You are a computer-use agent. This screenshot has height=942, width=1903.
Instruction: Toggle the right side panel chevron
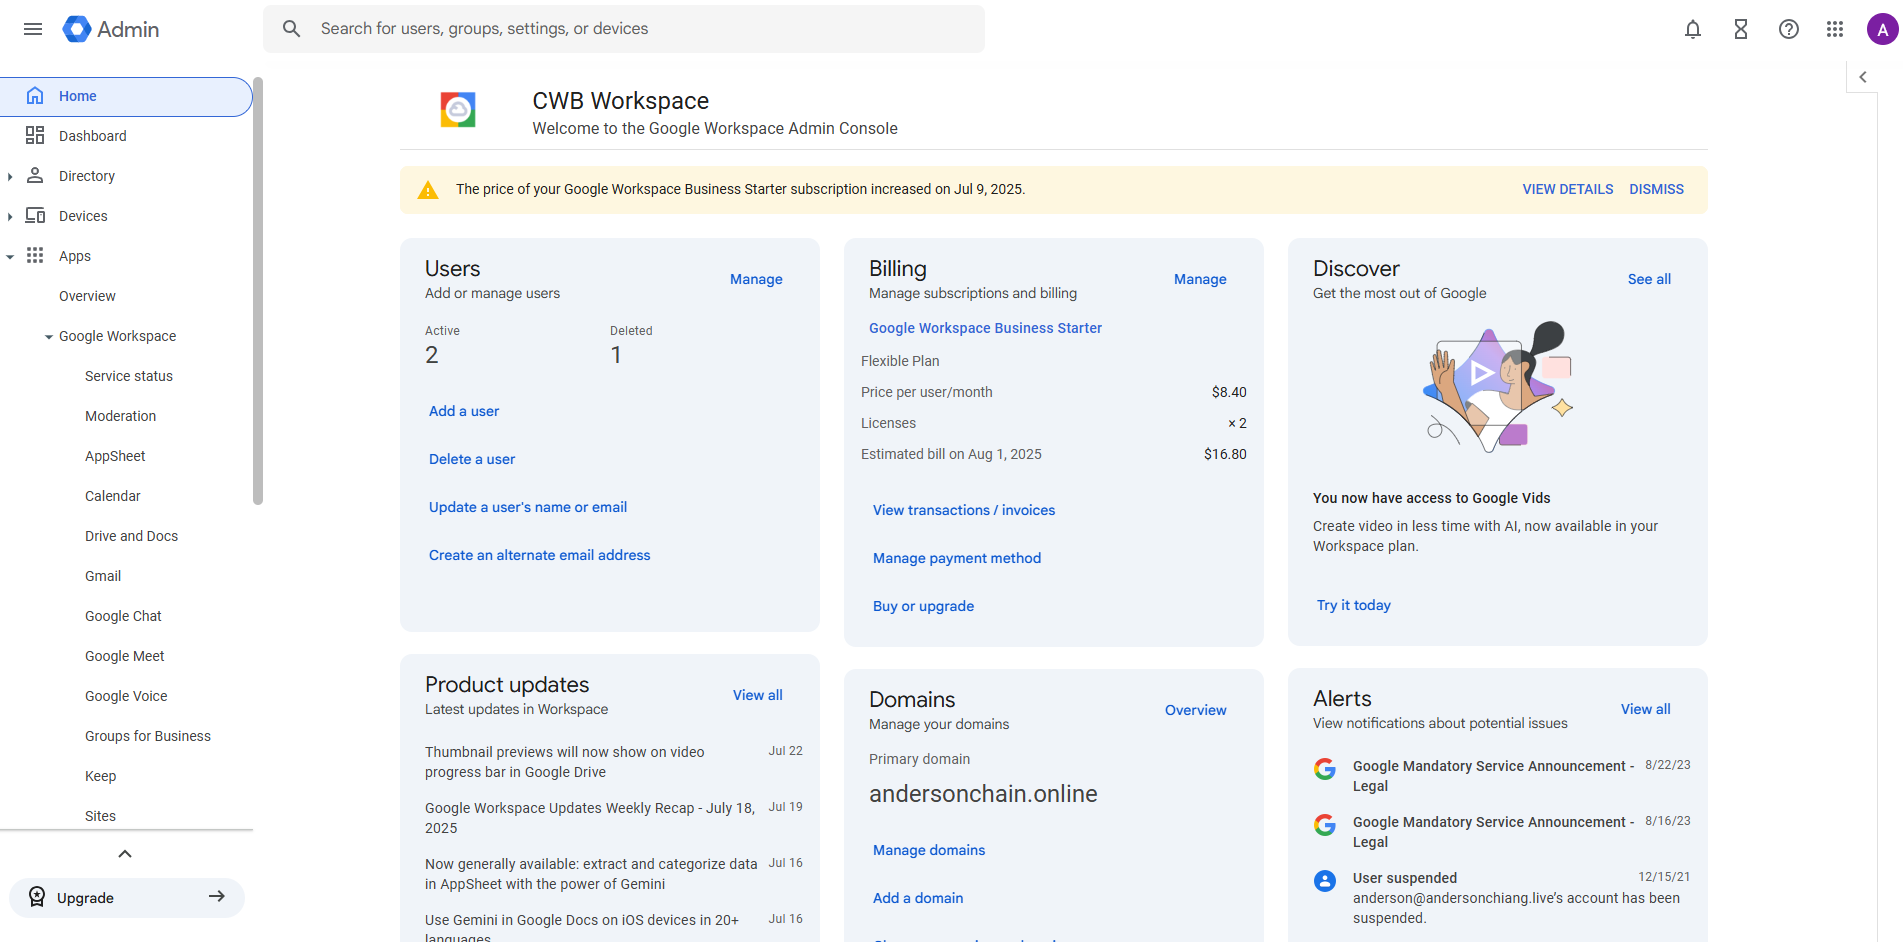tap(1863, 77)
